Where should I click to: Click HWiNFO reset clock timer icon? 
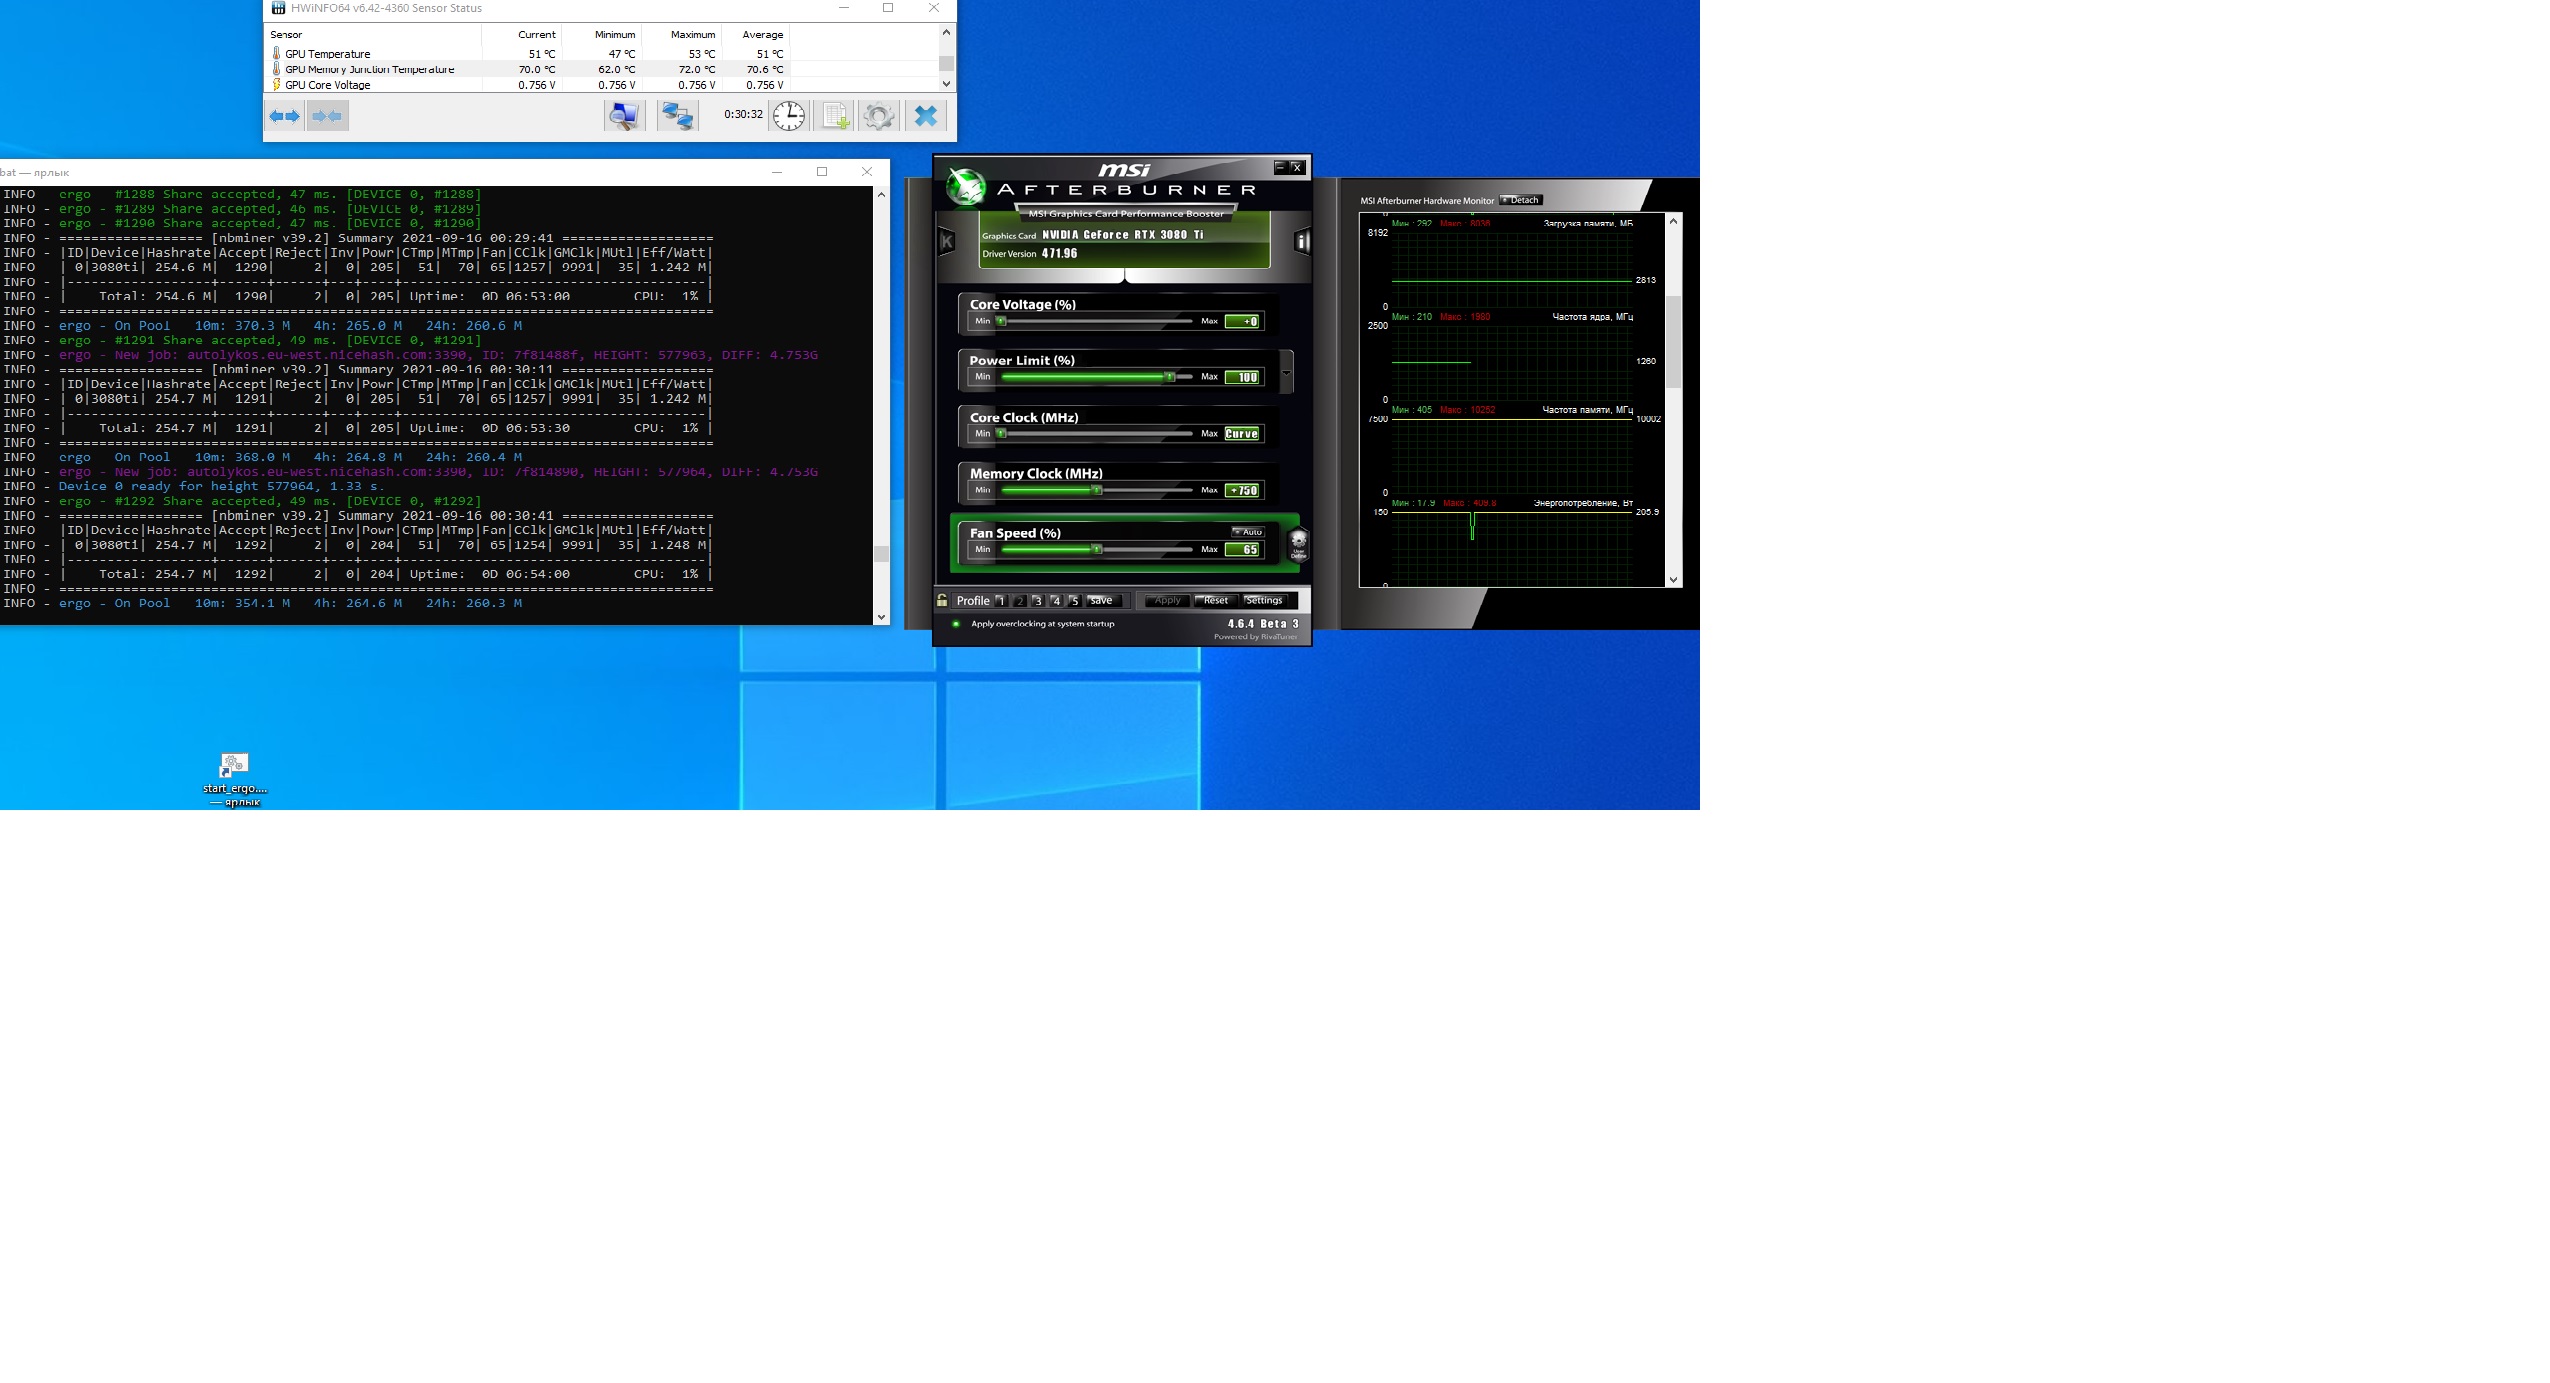789,116
